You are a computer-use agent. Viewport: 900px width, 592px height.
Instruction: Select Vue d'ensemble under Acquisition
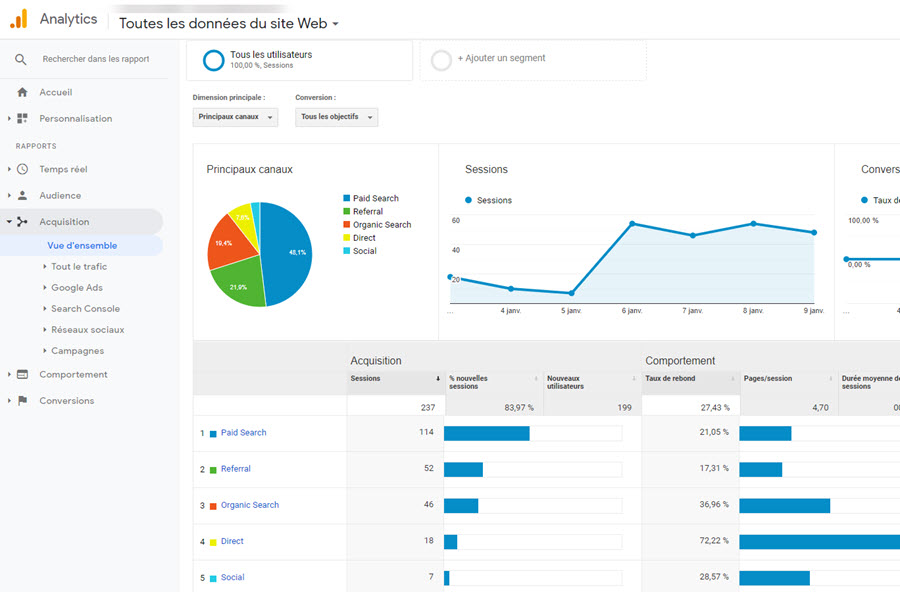[x=82, y=245]
